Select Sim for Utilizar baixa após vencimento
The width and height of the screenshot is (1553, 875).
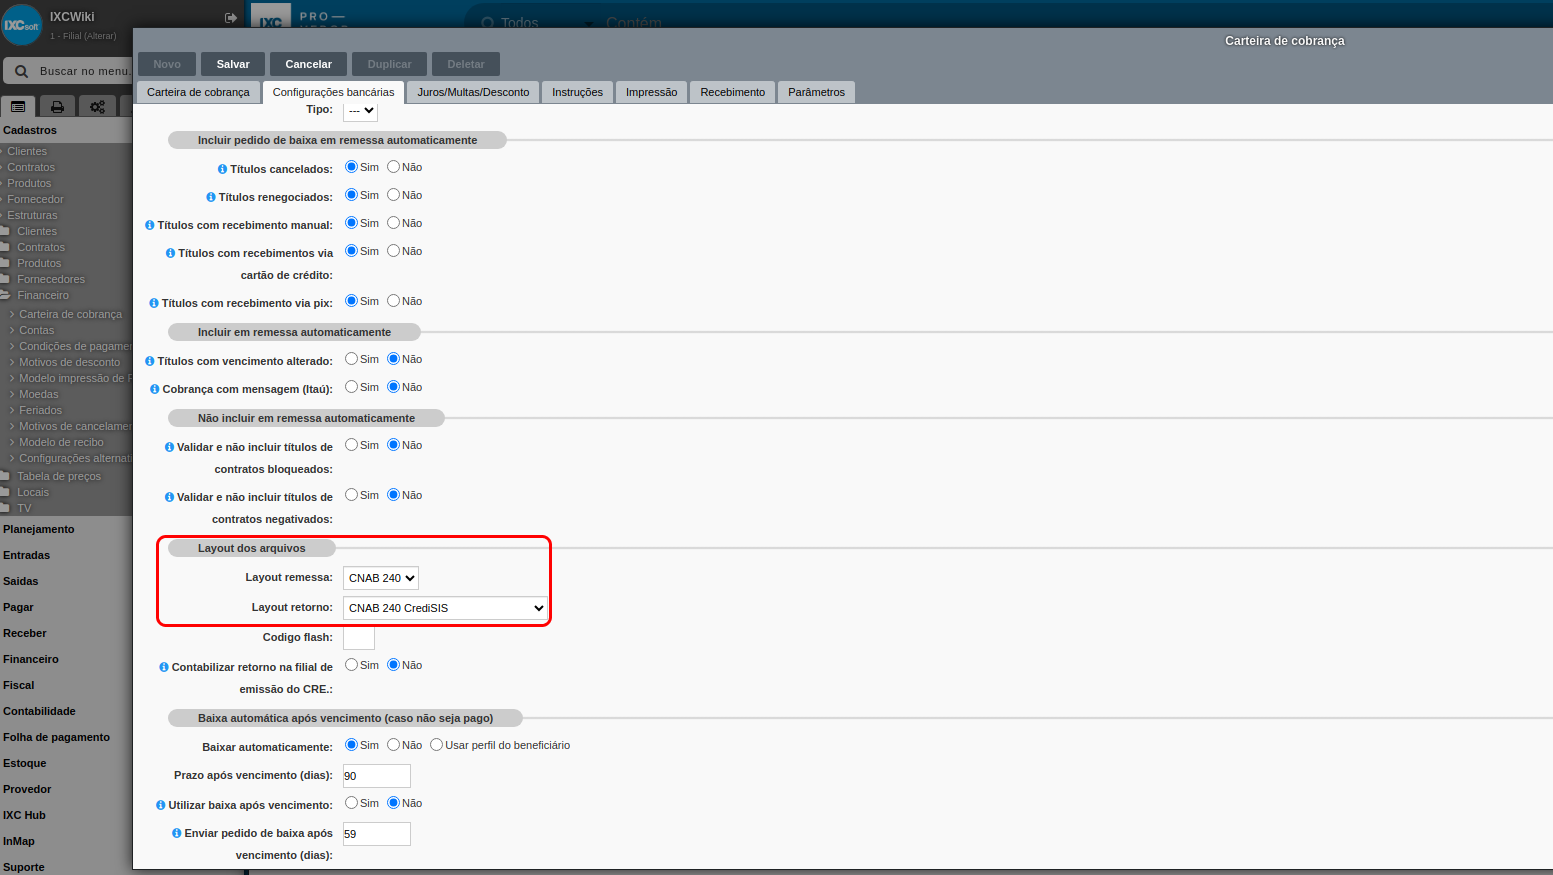coord(351,803)
